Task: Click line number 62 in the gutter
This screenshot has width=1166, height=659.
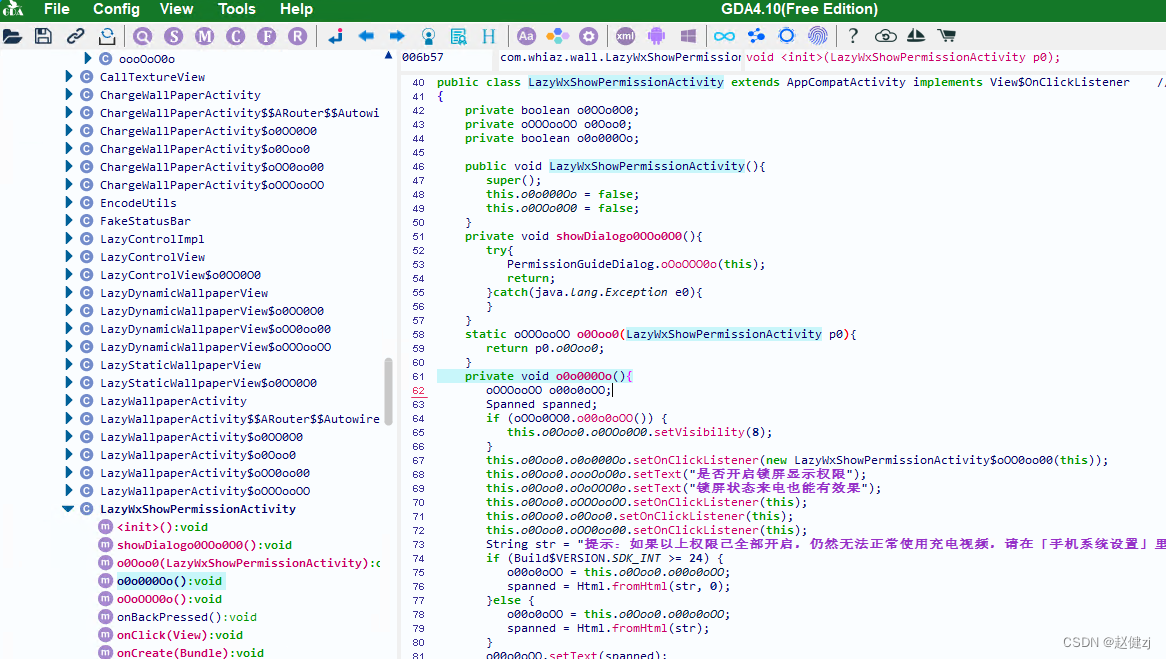Action: [419, 390]
